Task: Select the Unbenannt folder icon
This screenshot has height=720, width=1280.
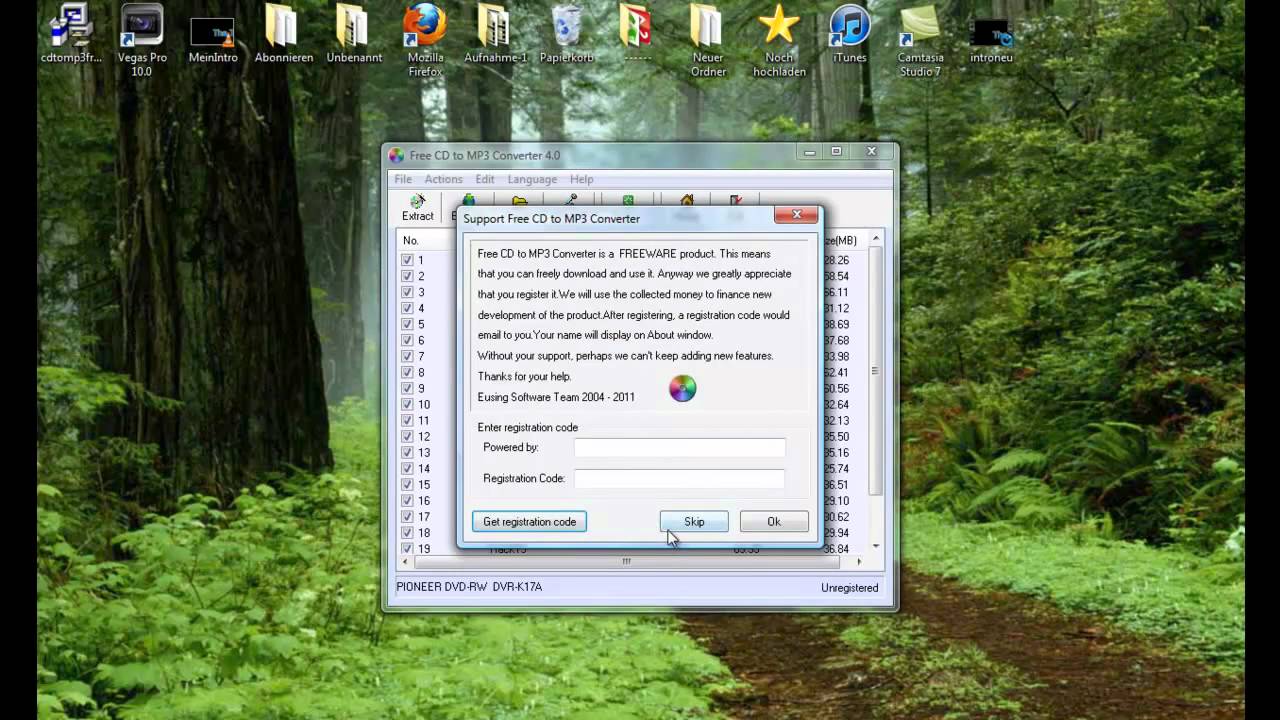Action: pos(354,35)
